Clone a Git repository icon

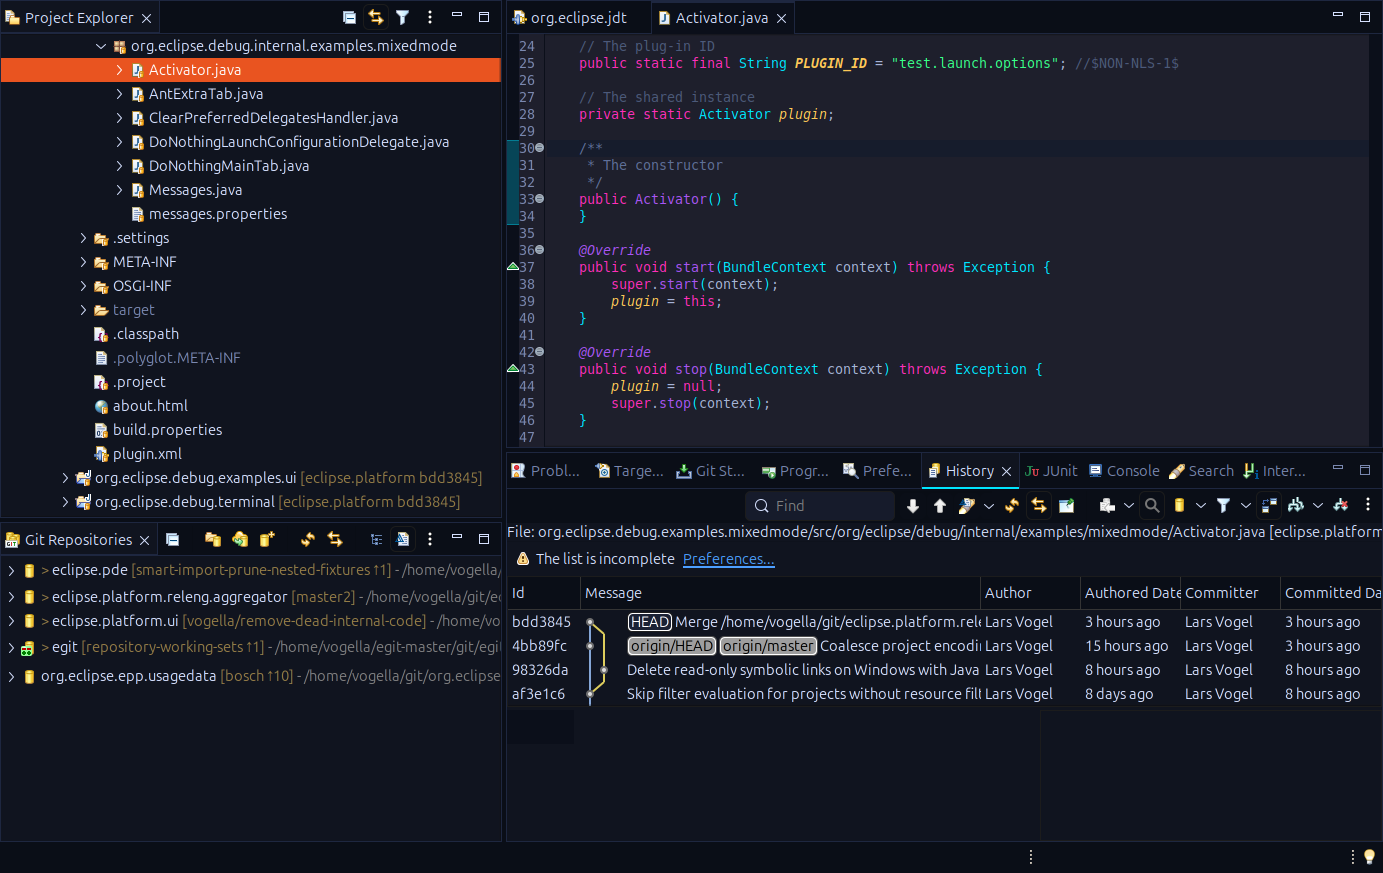coord(240,539)
